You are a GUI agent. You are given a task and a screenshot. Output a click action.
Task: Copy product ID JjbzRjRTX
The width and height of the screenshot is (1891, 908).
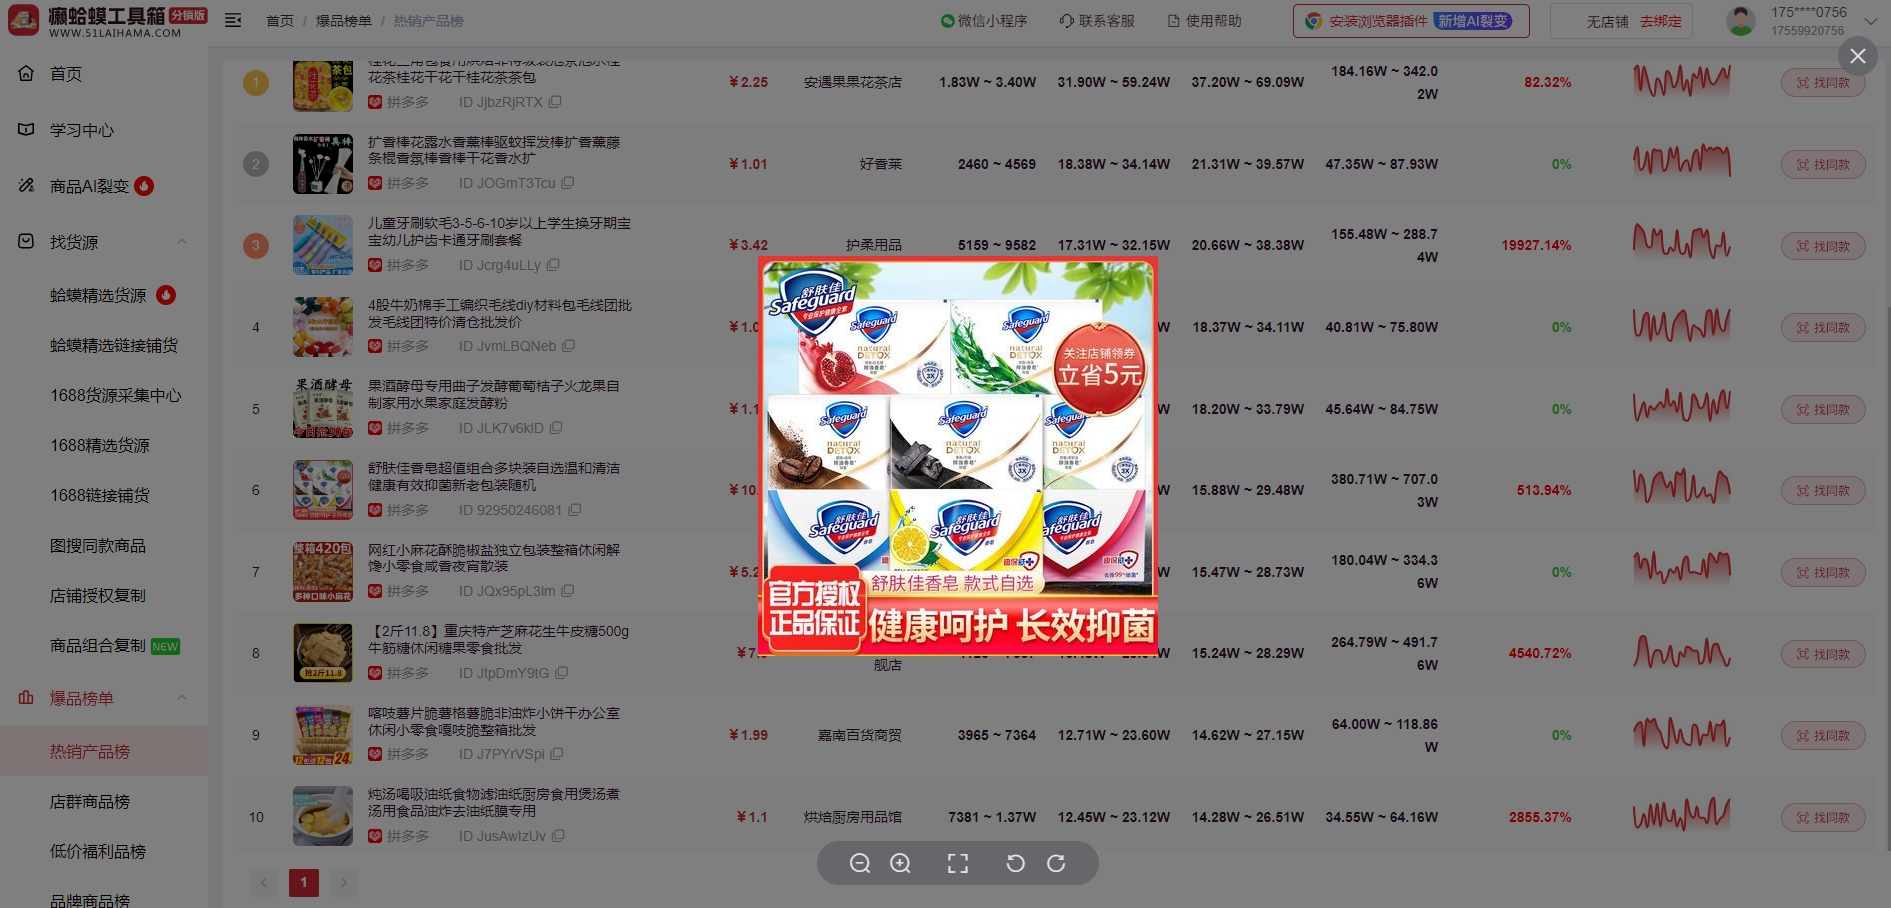click(x=555, y=102)
